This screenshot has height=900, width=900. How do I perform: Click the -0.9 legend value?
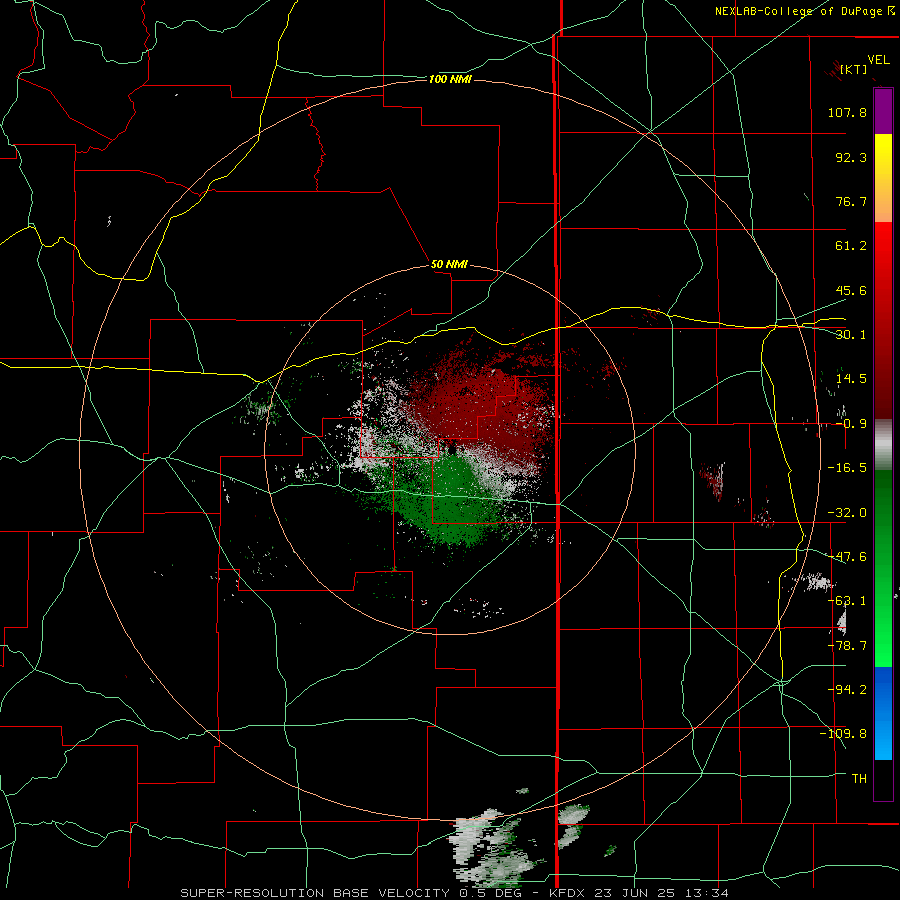point(851,424)
